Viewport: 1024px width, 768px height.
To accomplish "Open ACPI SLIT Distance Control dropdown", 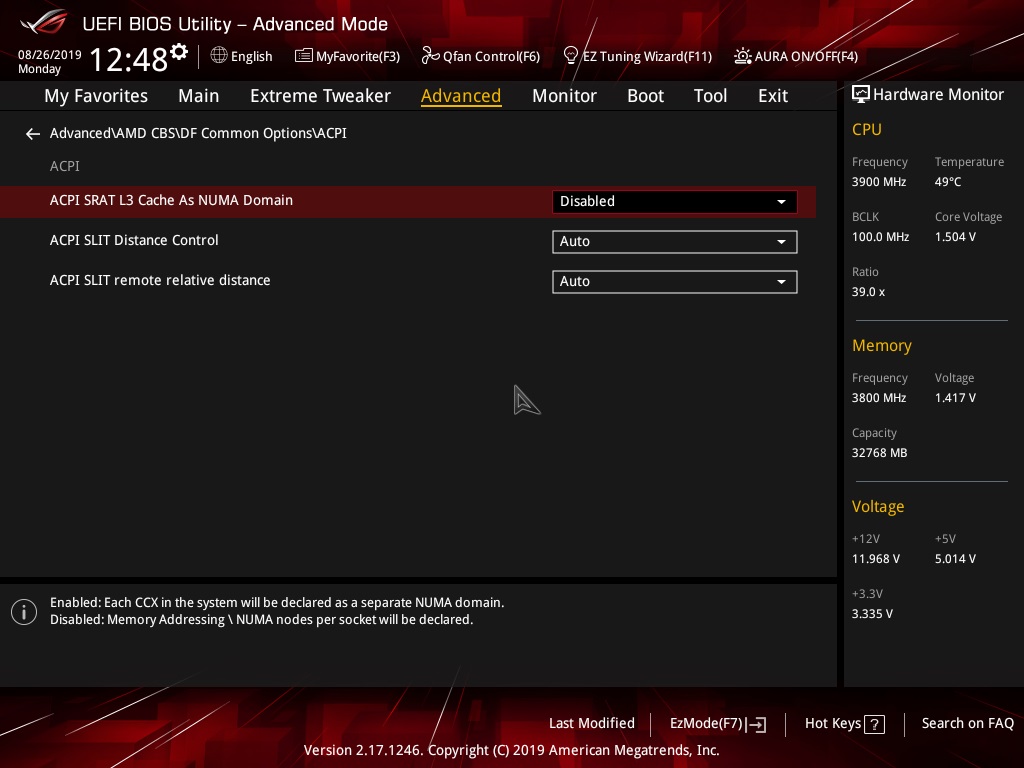I will coord(674,242).
